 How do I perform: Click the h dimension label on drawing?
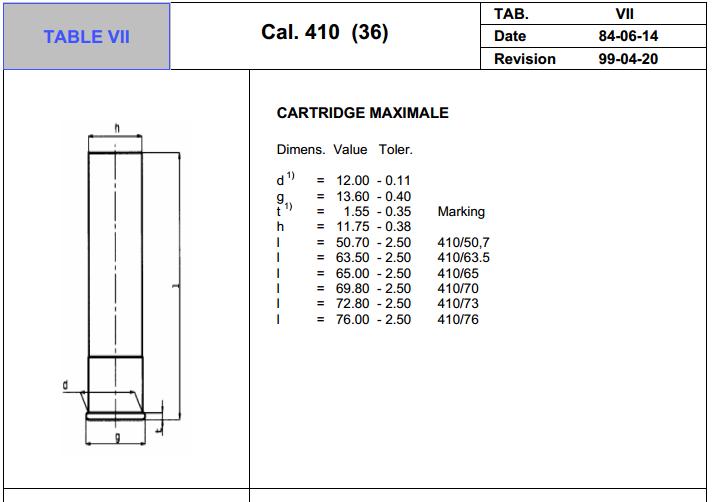click(x=117, y=128)
